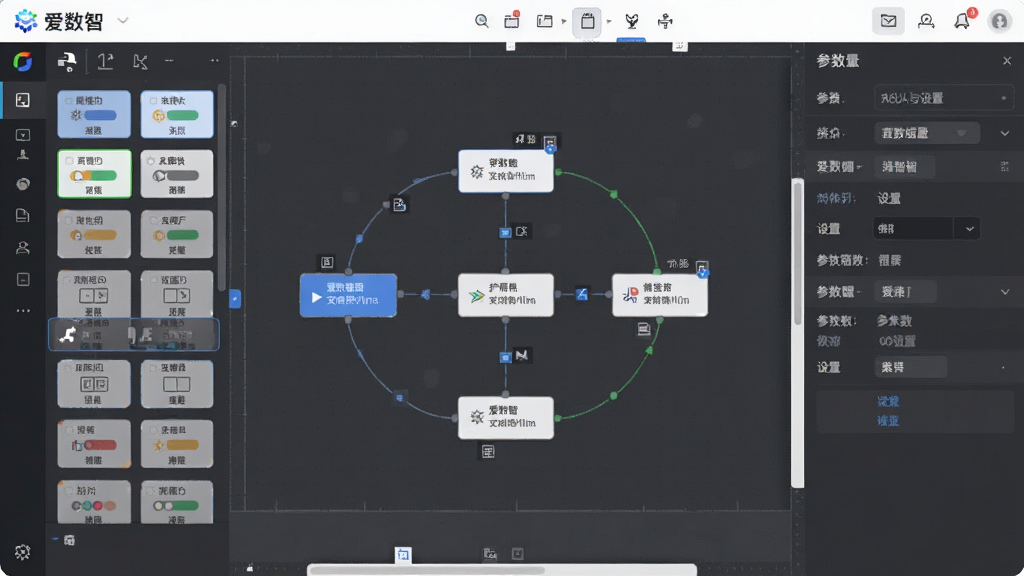Click the magnifier search icon in top toolbar

(481, 21)
